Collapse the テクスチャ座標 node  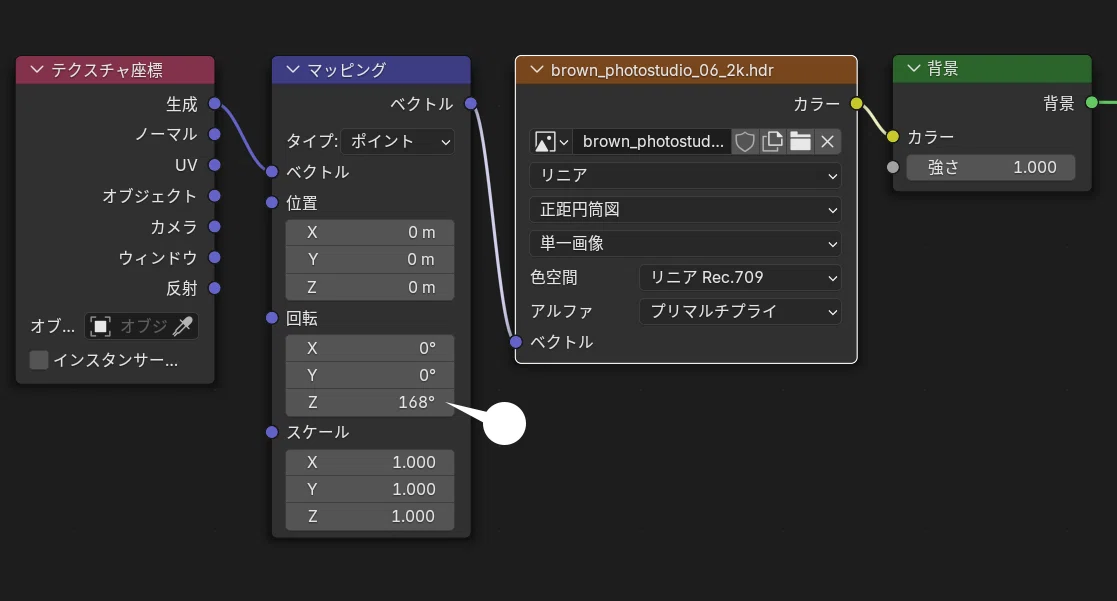coord(37,70)
